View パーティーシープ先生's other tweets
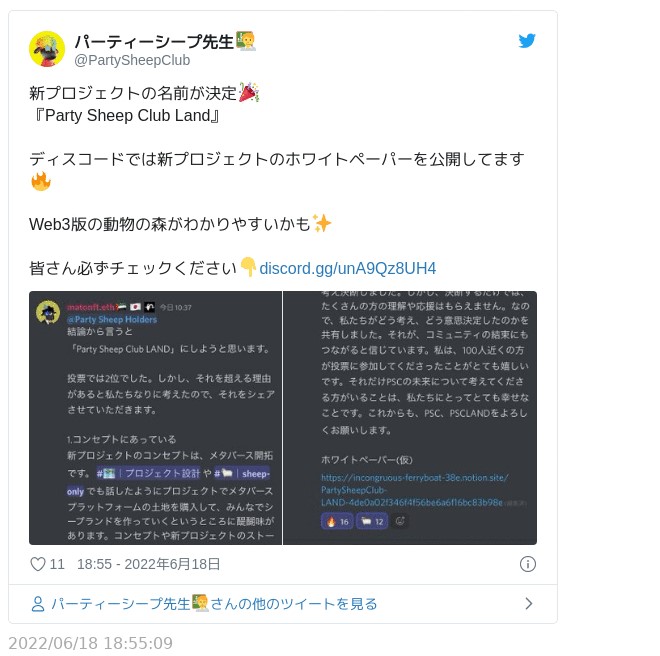The height and width of the screenshot is (656, 660). pyautogui.click(x=214, y=604)
